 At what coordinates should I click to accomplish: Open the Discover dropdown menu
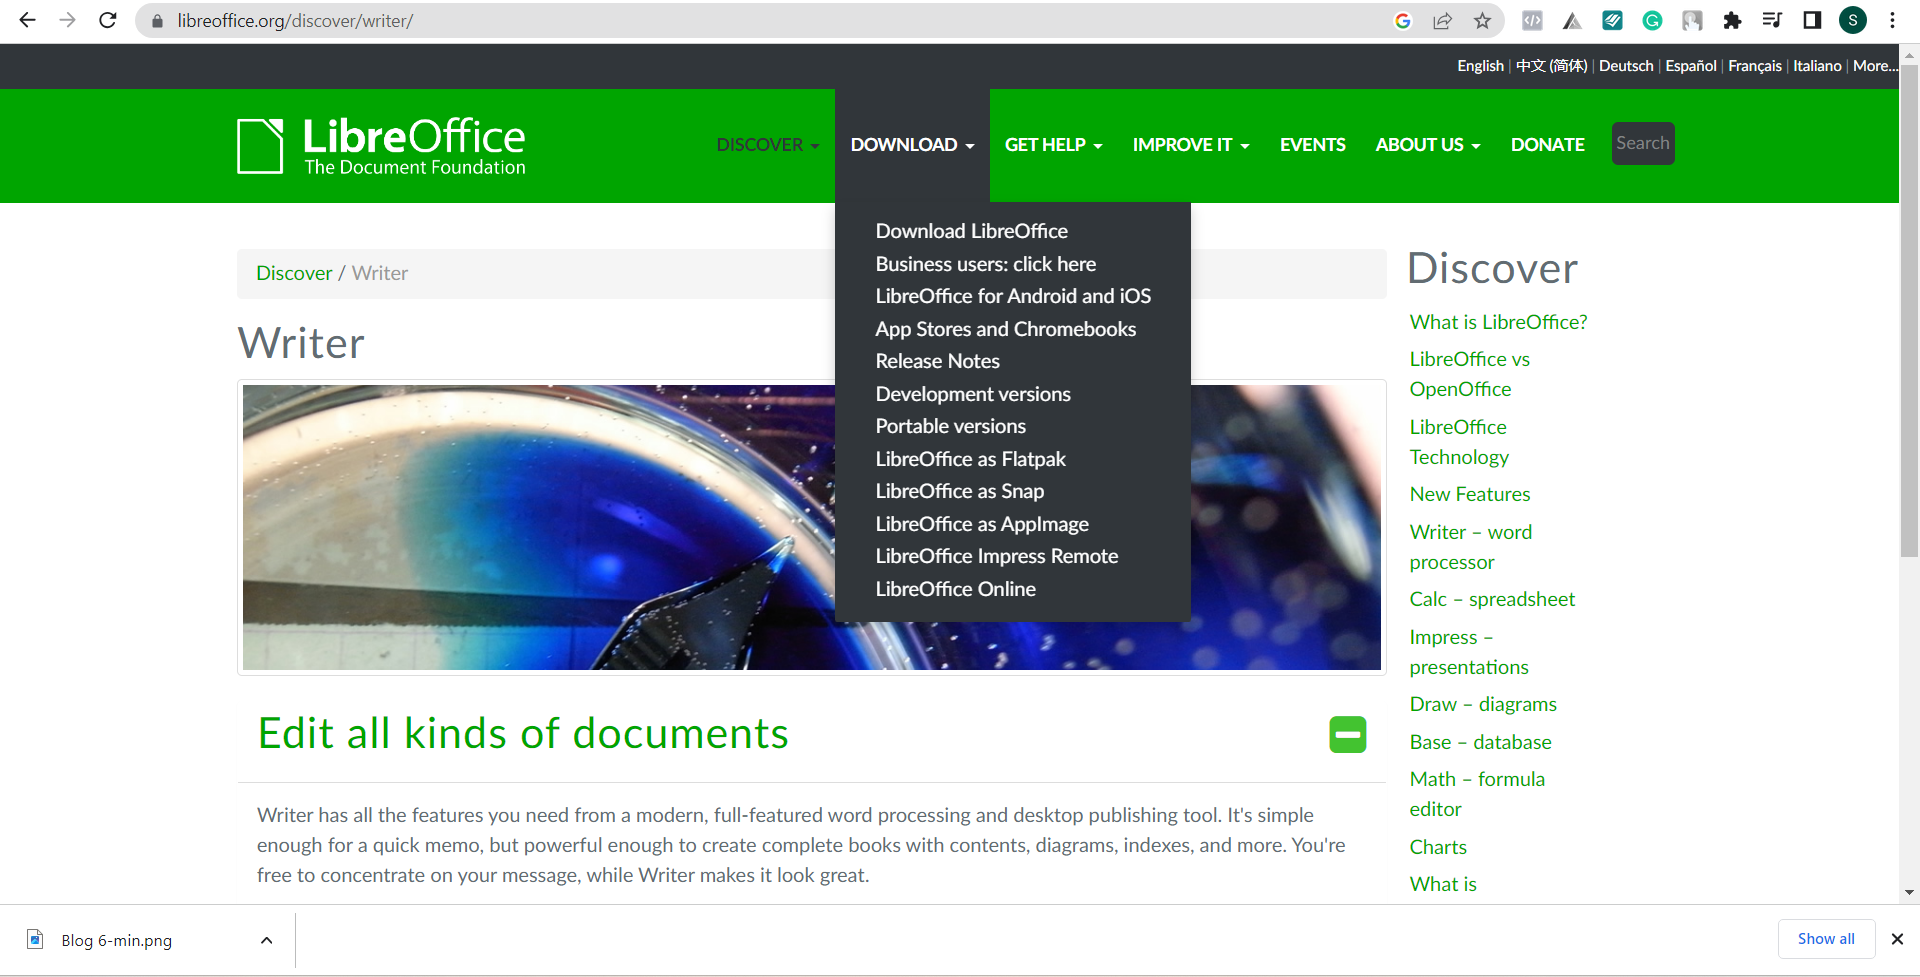pyautogui.click(x=768, y=145)
